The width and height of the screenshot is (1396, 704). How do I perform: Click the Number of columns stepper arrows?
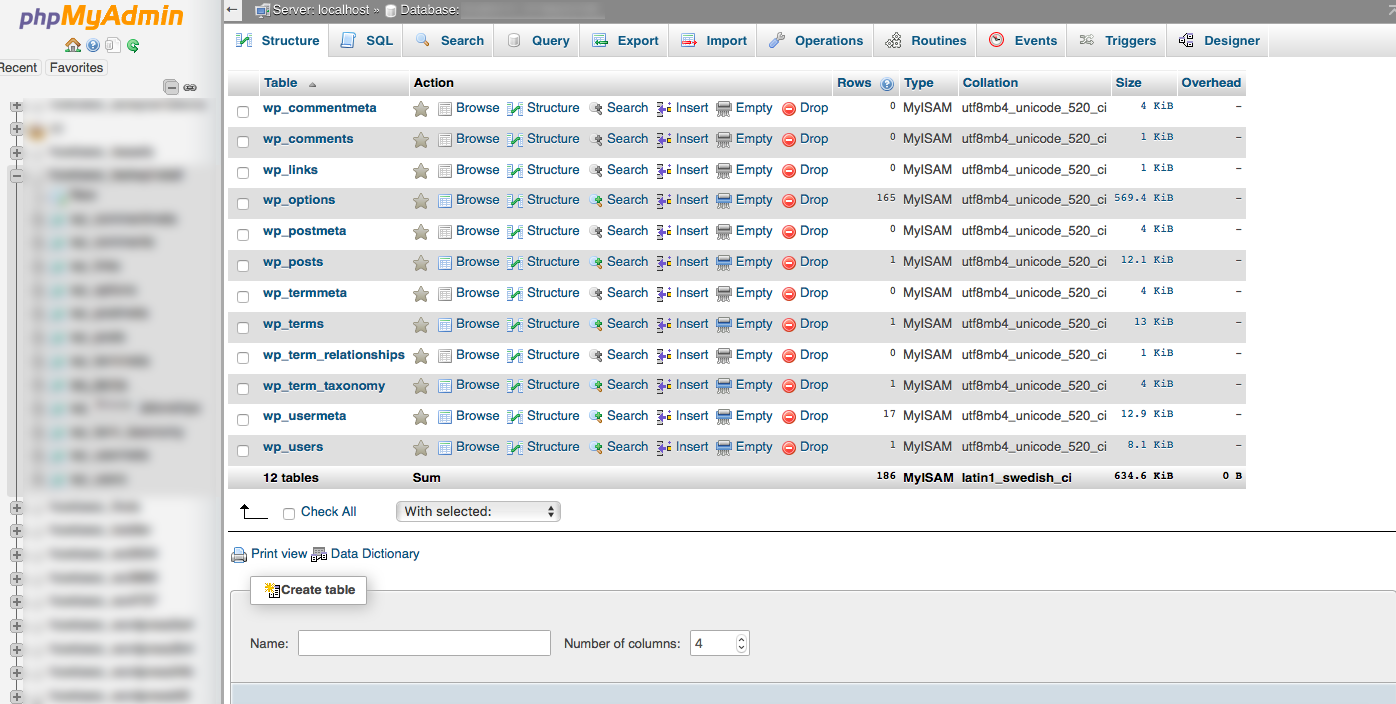(x=741, y=643)
